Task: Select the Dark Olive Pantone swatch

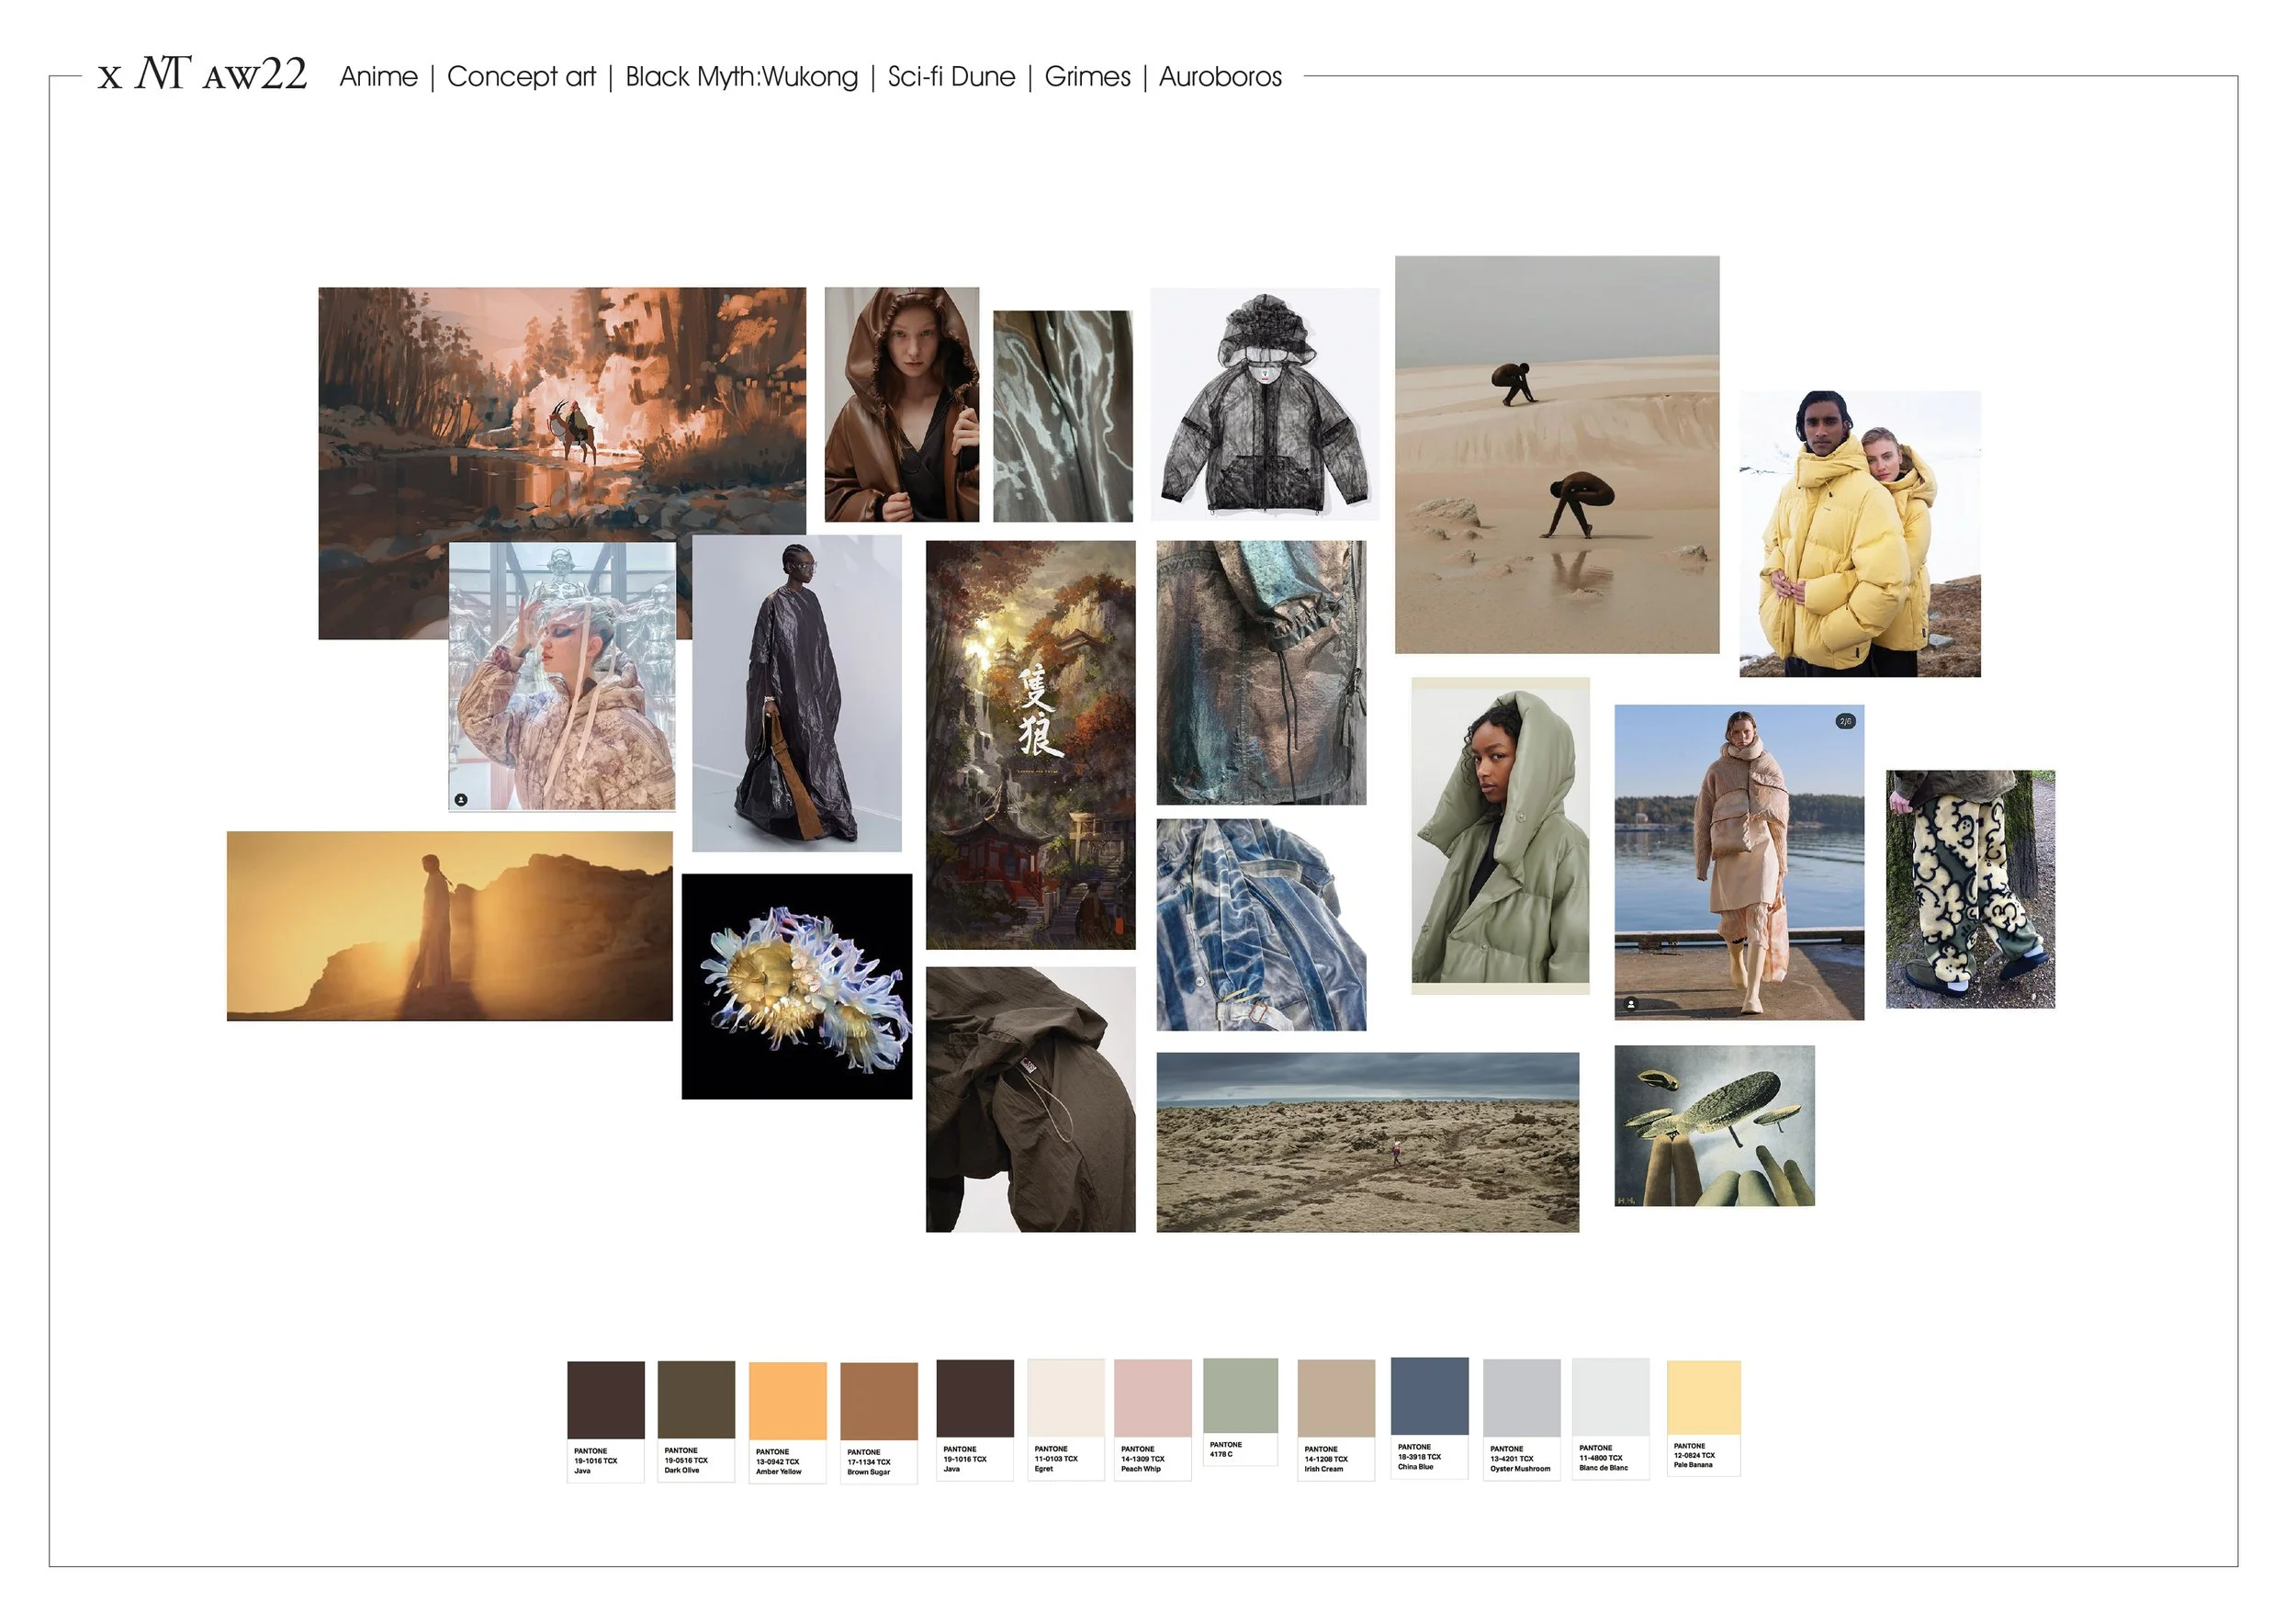Action: point(696,1421)
